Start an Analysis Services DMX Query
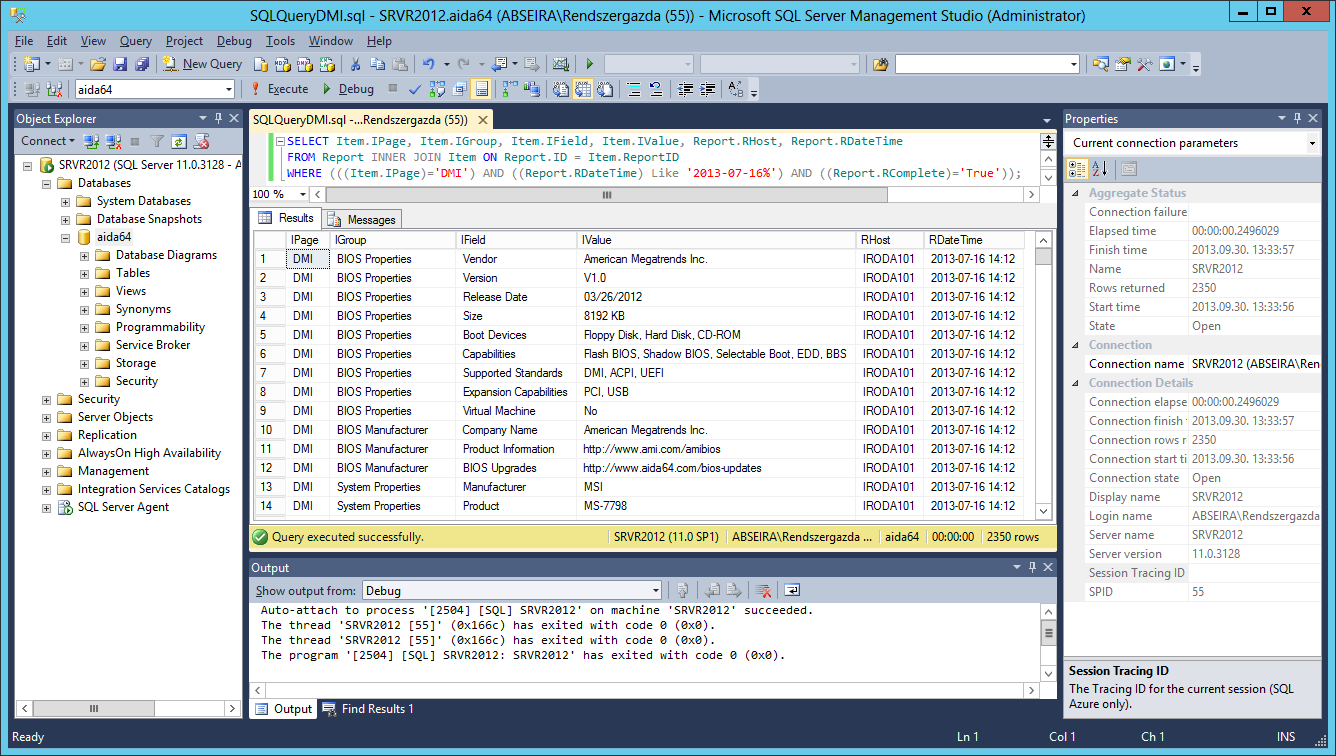 (x=304, y=63)
